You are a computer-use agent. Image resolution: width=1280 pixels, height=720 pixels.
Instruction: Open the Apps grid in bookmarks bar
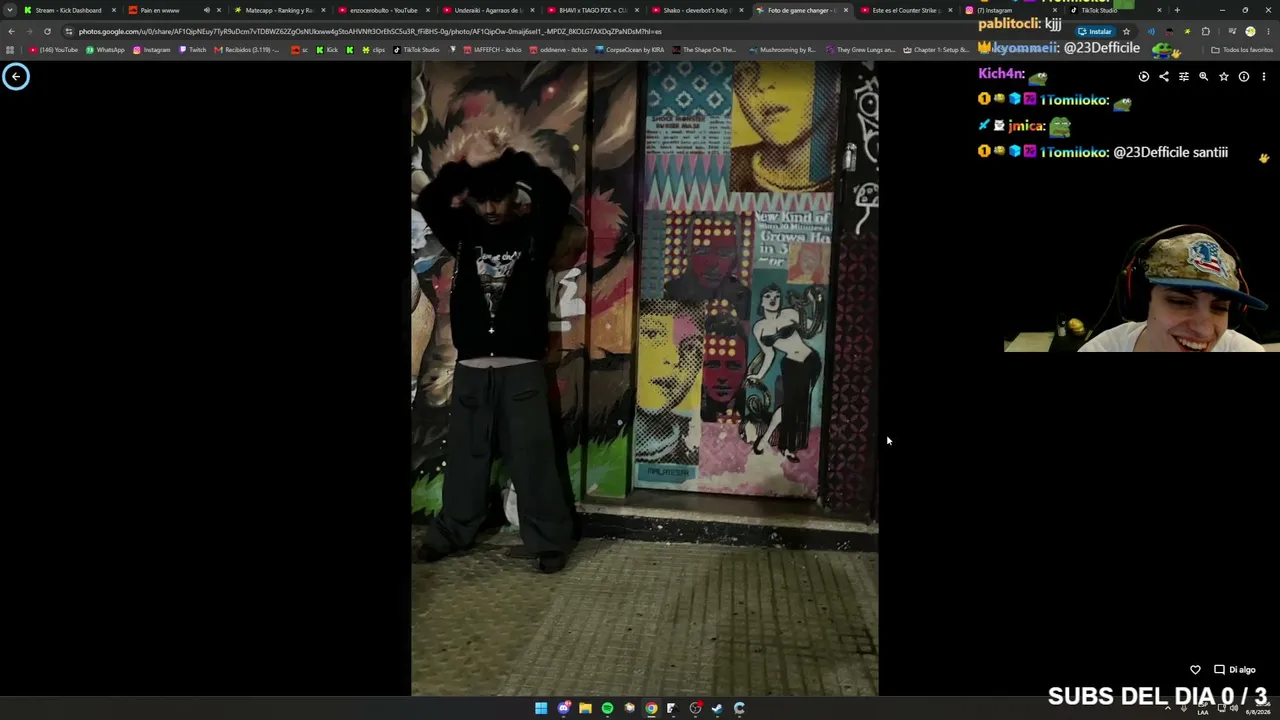coord(10,49)
